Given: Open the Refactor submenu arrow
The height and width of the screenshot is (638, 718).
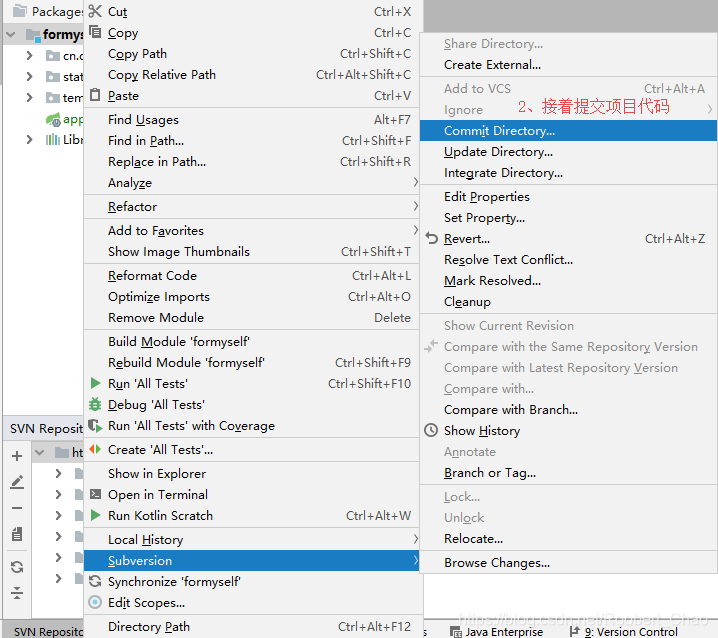Looking at the screenshot, I should pos(415,206).
